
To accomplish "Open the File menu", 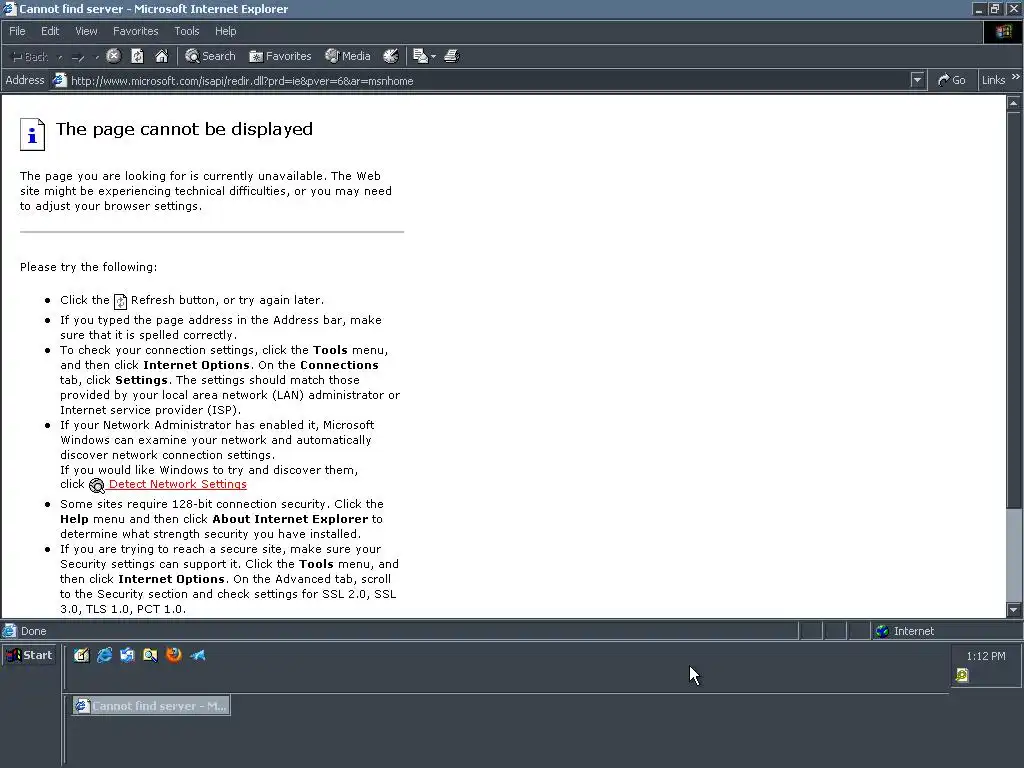I will tap(17, 31).
